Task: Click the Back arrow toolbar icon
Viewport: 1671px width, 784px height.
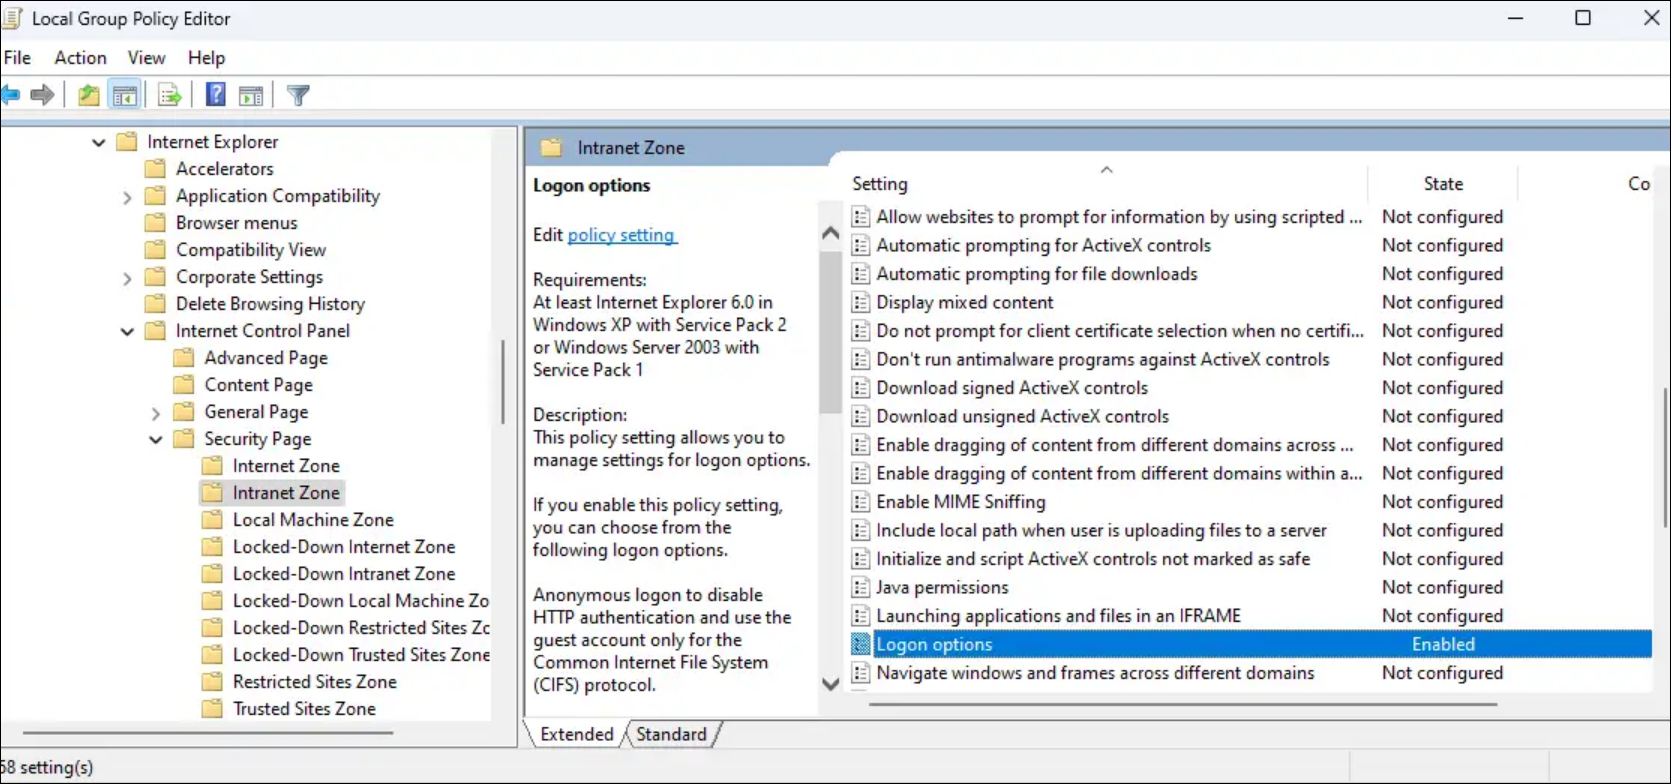Action: click(10, 95)
